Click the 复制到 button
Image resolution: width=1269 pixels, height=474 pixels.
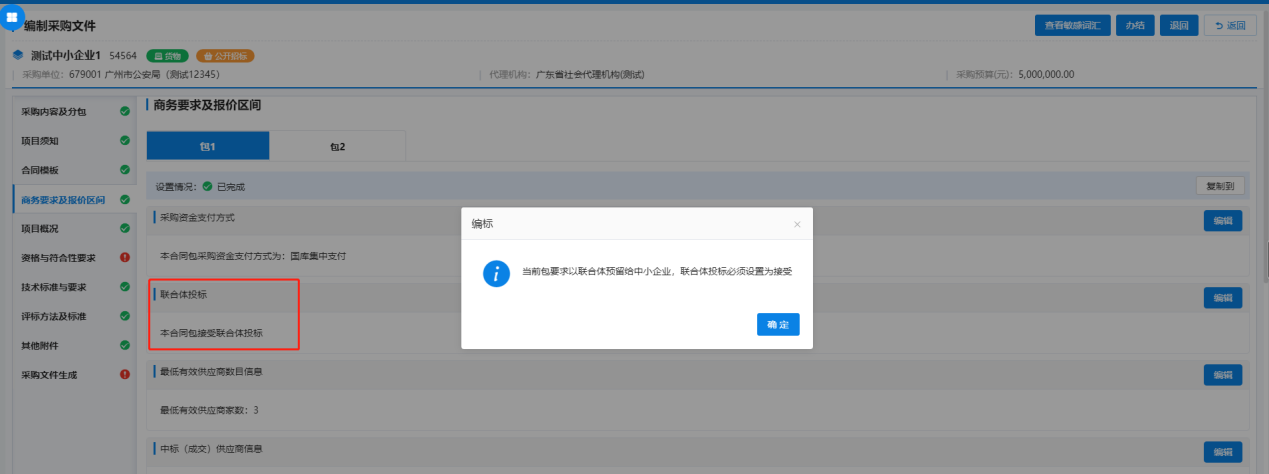click(x=1220, y=186)
